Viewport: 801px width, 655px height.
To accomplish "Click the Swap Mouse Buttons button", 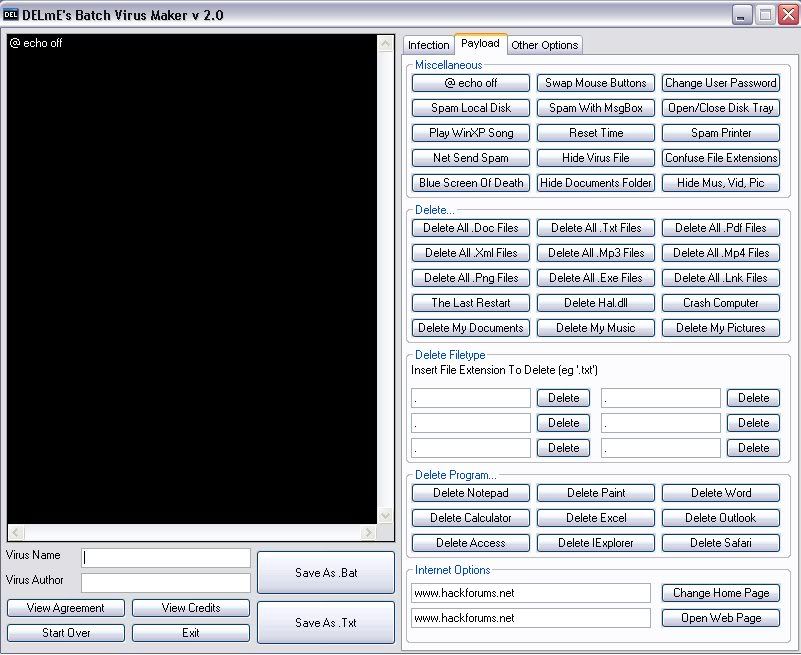I will 596,83.
